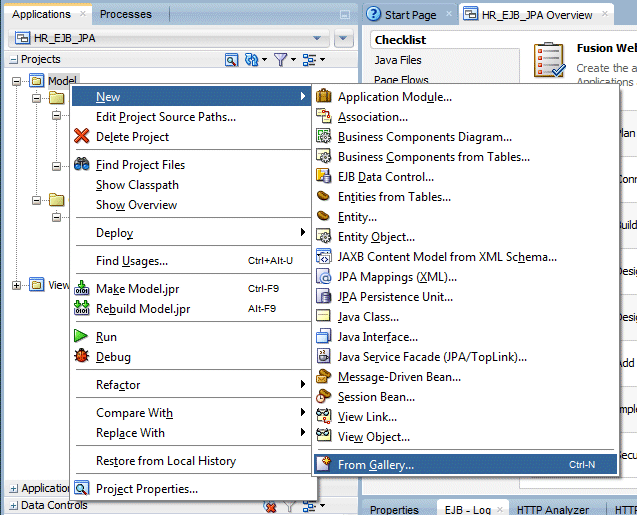637x515 pixels.
Task: Click the Session Bean icon
Action: 324,396
